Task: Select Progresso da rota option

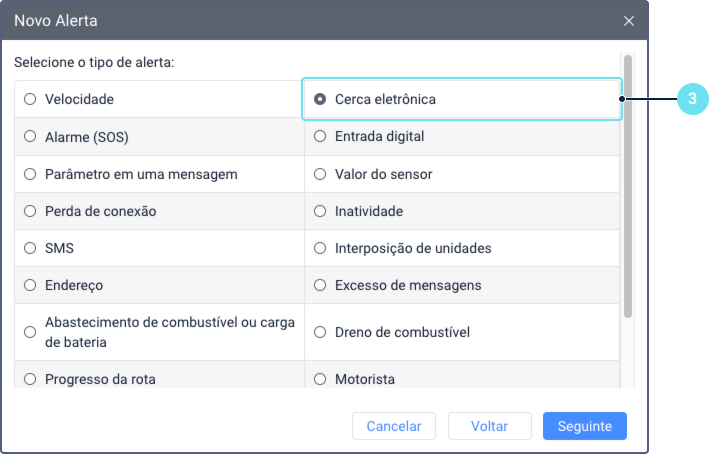Action: [x=30, y=379]
